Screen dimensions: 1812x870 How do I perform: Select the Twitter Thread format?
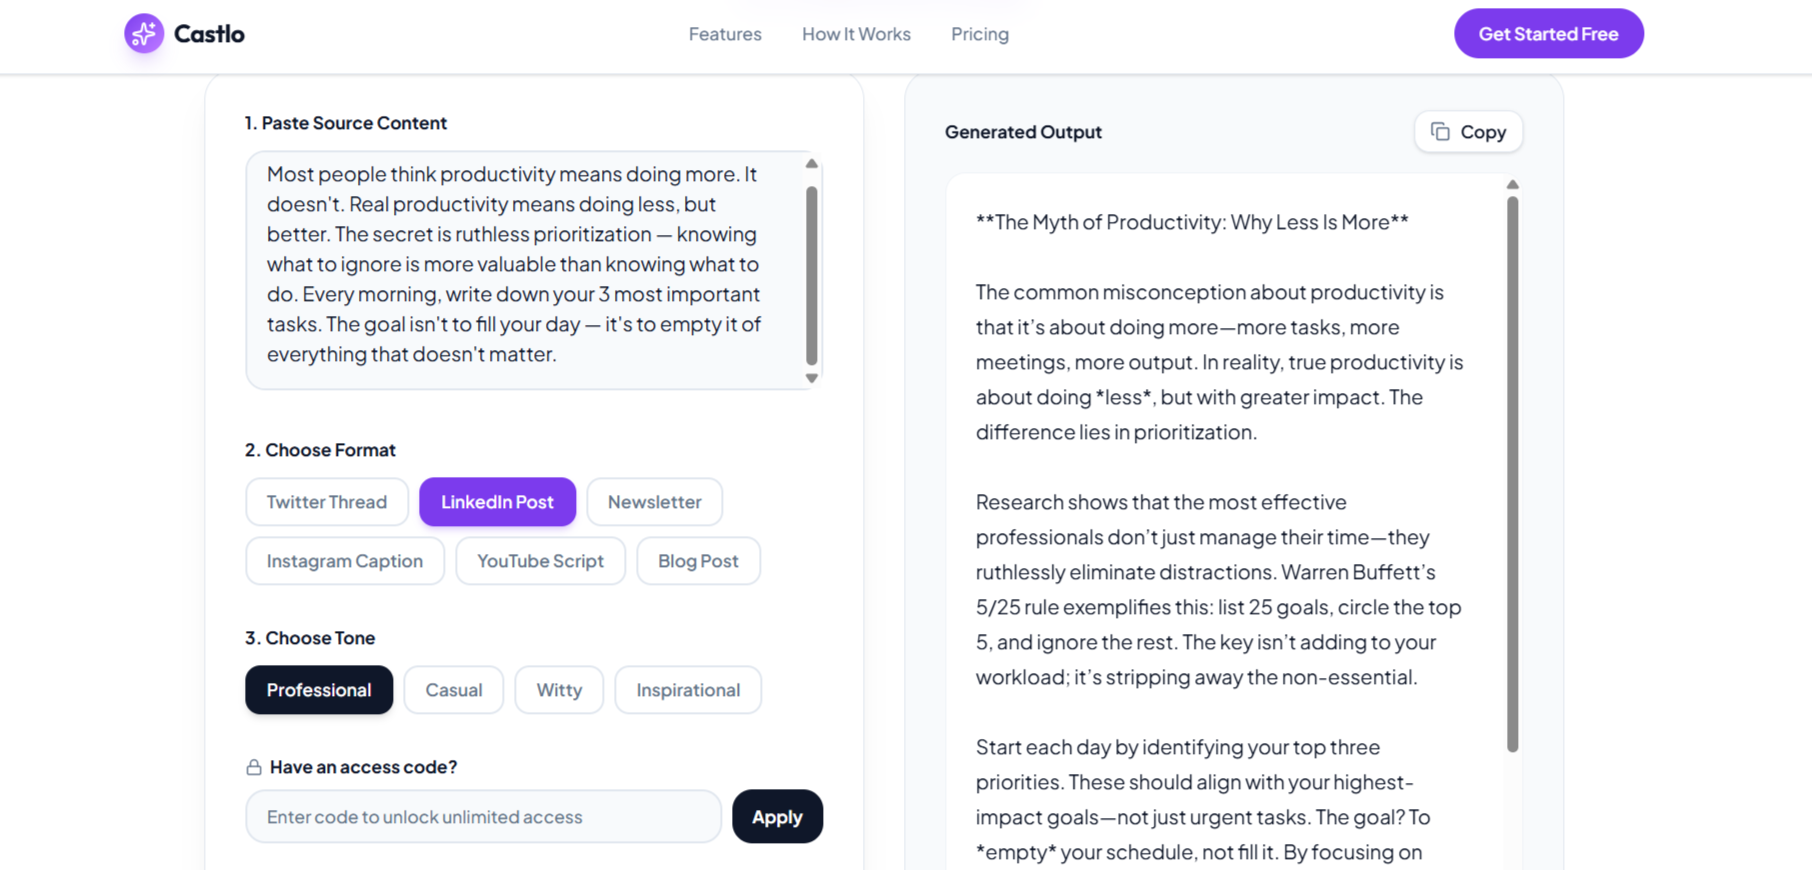[x=326, y=502]
